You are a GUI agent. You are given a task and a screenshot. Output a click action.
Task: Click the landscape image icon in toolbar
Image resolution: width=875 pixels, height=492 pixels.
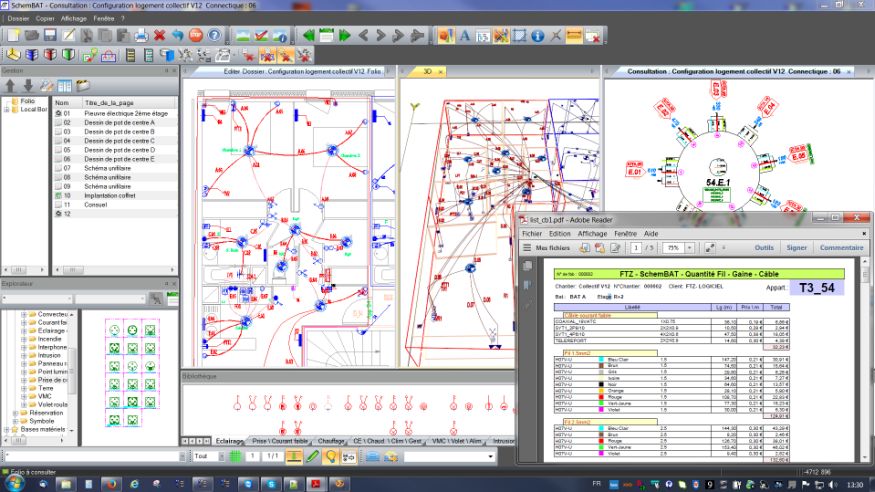tap(243, 35)
